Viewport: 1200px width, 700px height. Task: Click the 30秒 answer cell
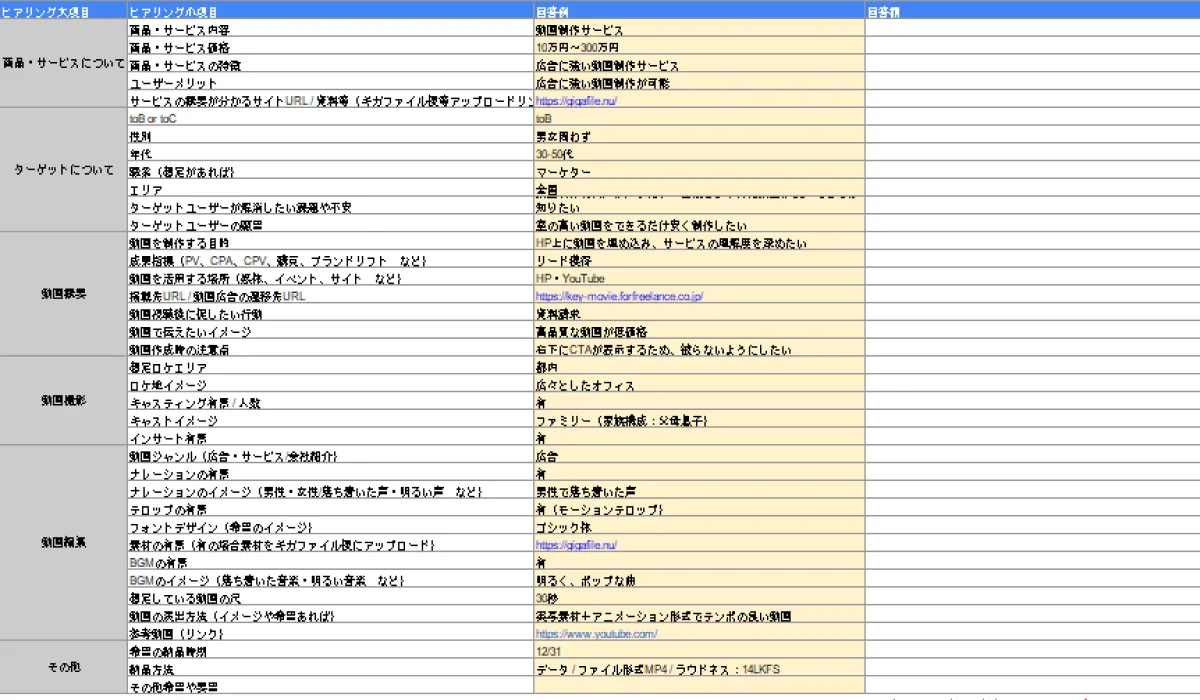point(699,599)
